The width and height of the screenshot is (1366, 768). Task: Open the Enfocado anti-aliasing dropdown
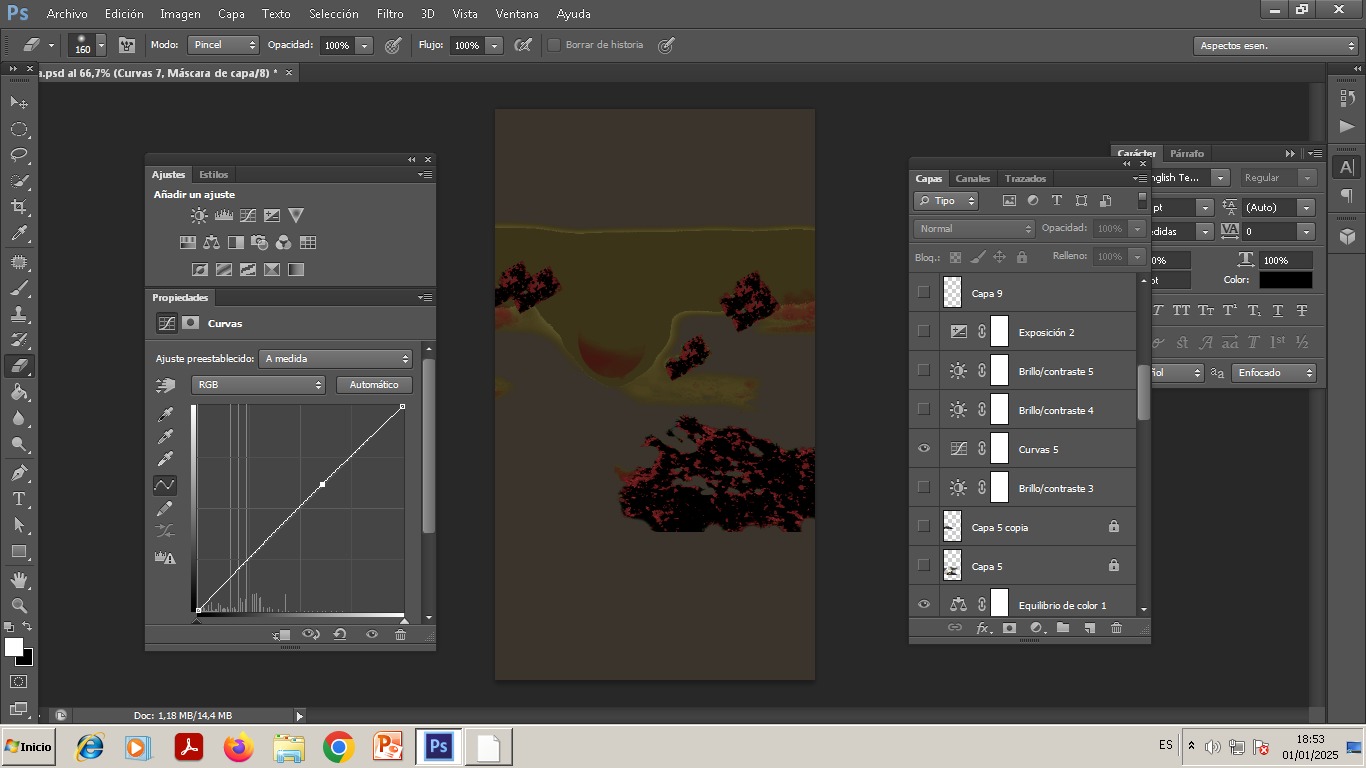(x=1274, y=373)
